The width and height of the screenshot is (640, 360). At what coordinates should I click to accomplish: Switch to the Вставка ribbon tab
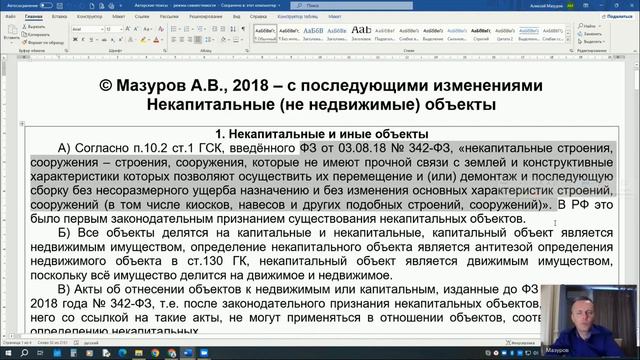[x=60, y=17]
